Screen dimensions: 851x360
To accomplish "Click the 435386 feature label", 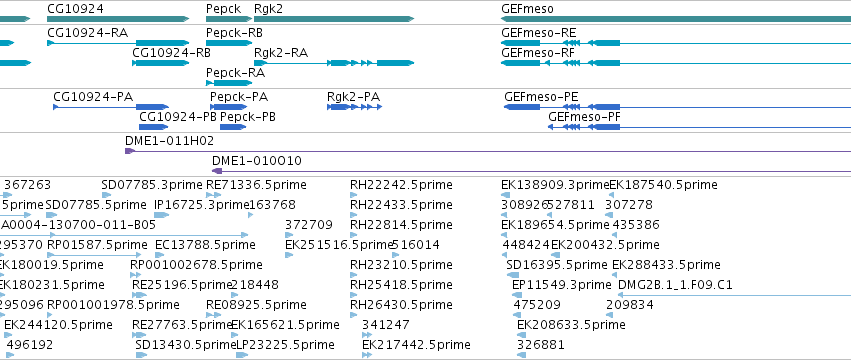I will point(636,225).
